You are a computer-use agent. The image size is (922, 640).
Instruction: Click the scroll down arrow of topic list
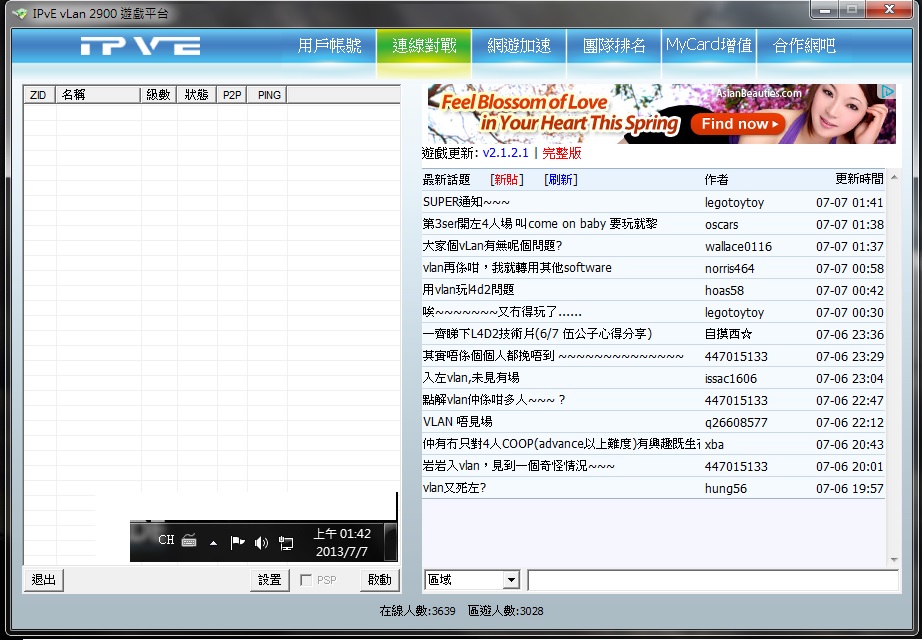pyautogui.click(x=894, y=559)
